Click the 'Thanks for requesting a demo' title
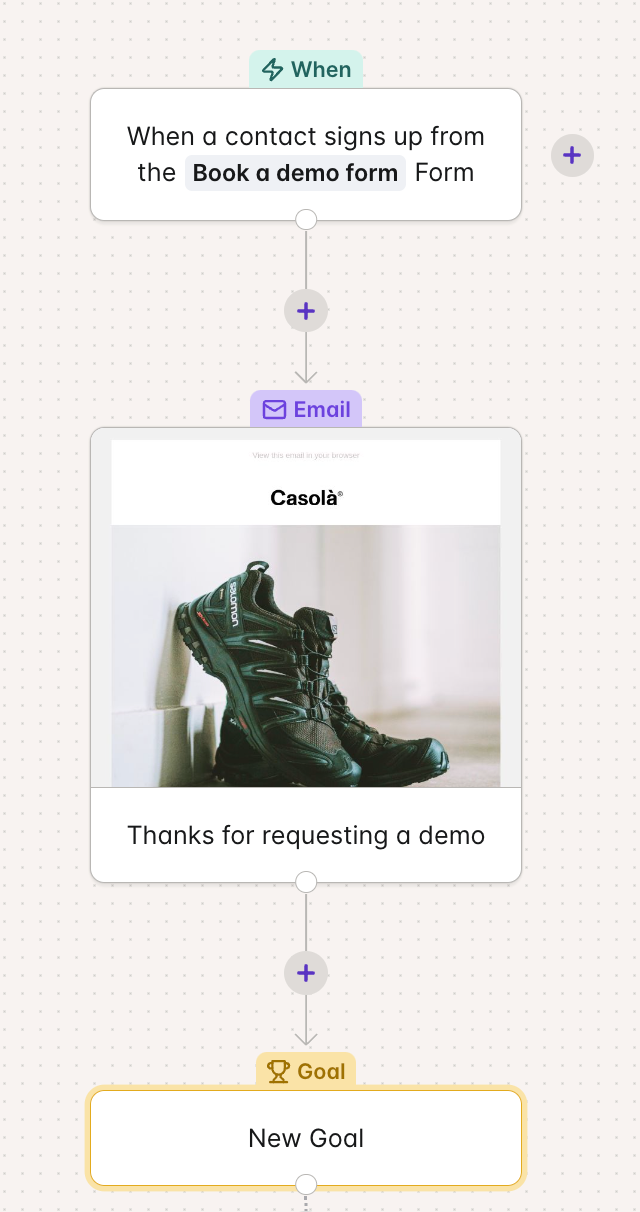 pos(306,835)
